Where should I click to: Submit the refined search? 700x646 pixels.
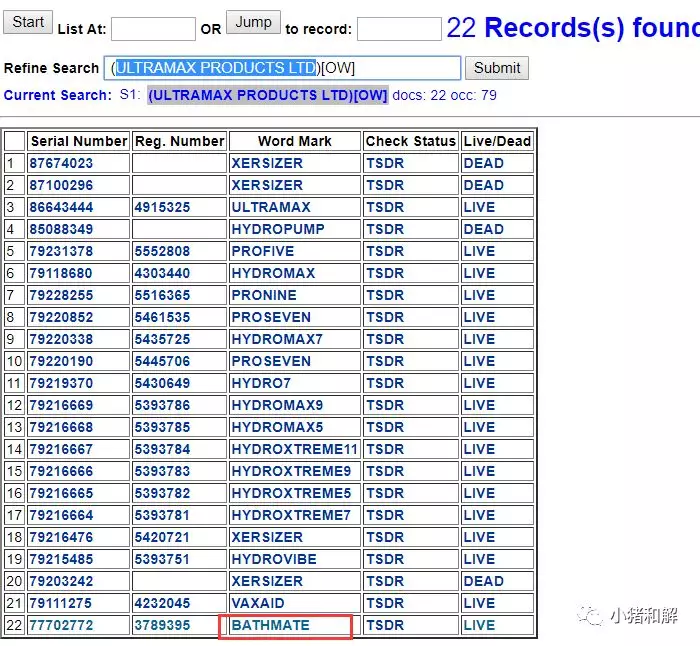(497, 68)
